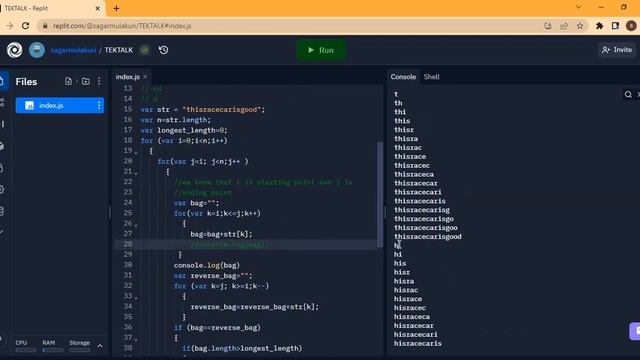The image size is (640, 360).
Task: Click the purple chat bubble icon at console edge
Action: [x=635, y=331]
